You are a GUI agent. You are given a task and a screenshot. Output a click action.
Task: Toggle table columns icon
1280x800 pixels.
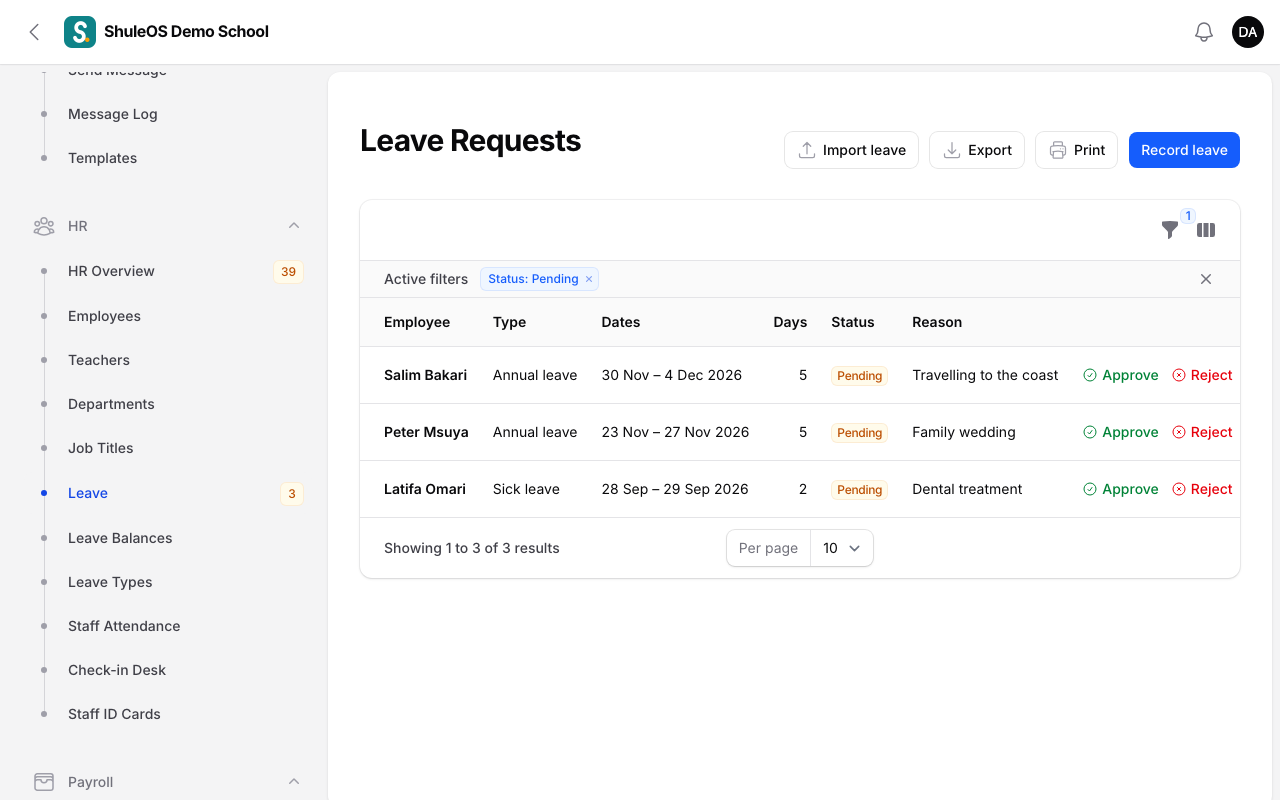[x=1206, y=230]
